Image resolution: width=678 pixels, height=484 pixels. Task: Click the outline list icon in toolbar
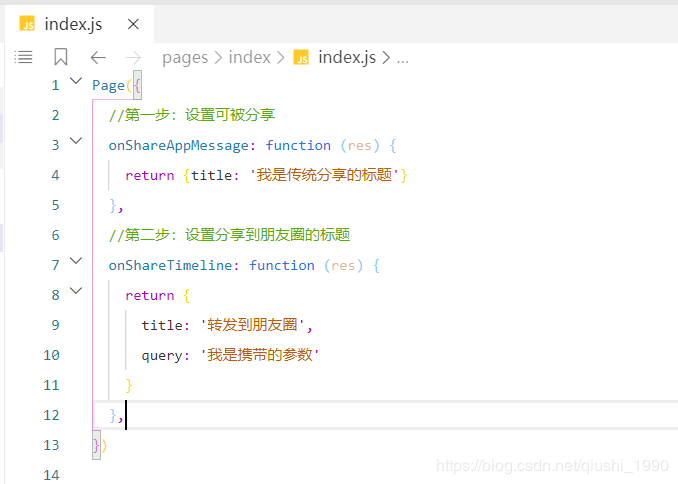[x=24, y=58]
